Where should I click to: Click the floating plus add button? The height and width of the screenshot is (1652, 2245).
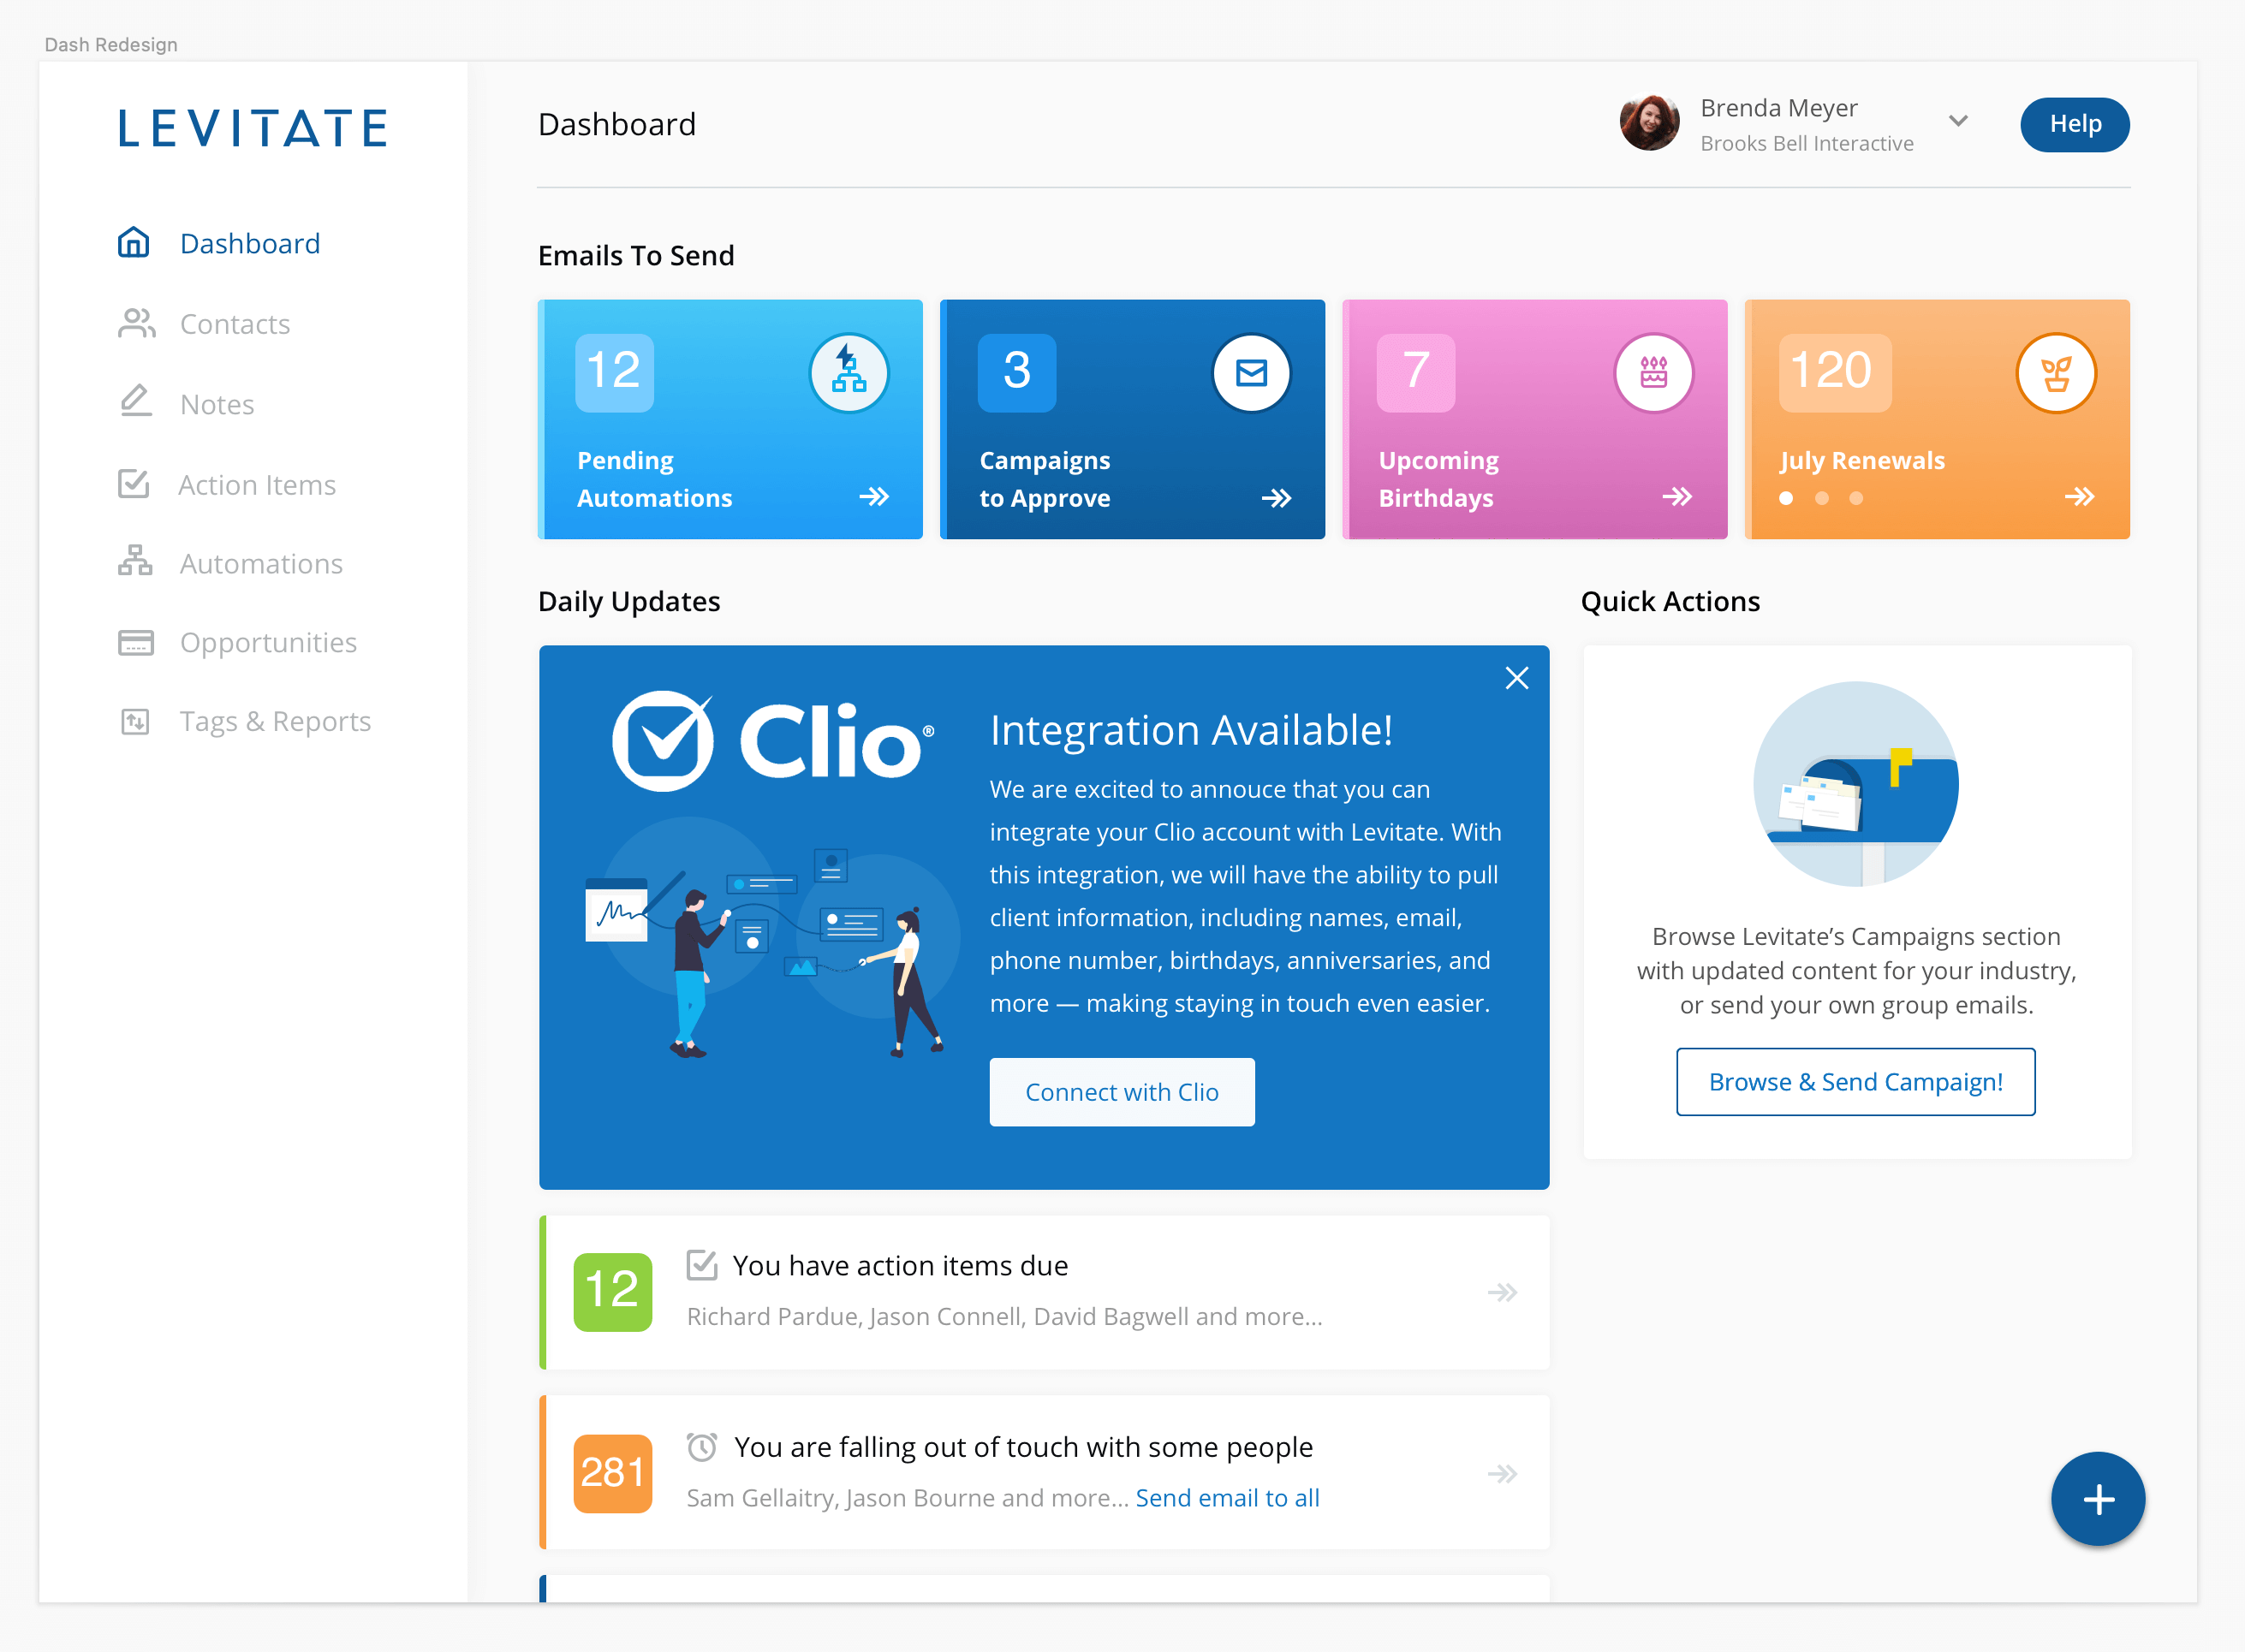click(2098, 1498)
